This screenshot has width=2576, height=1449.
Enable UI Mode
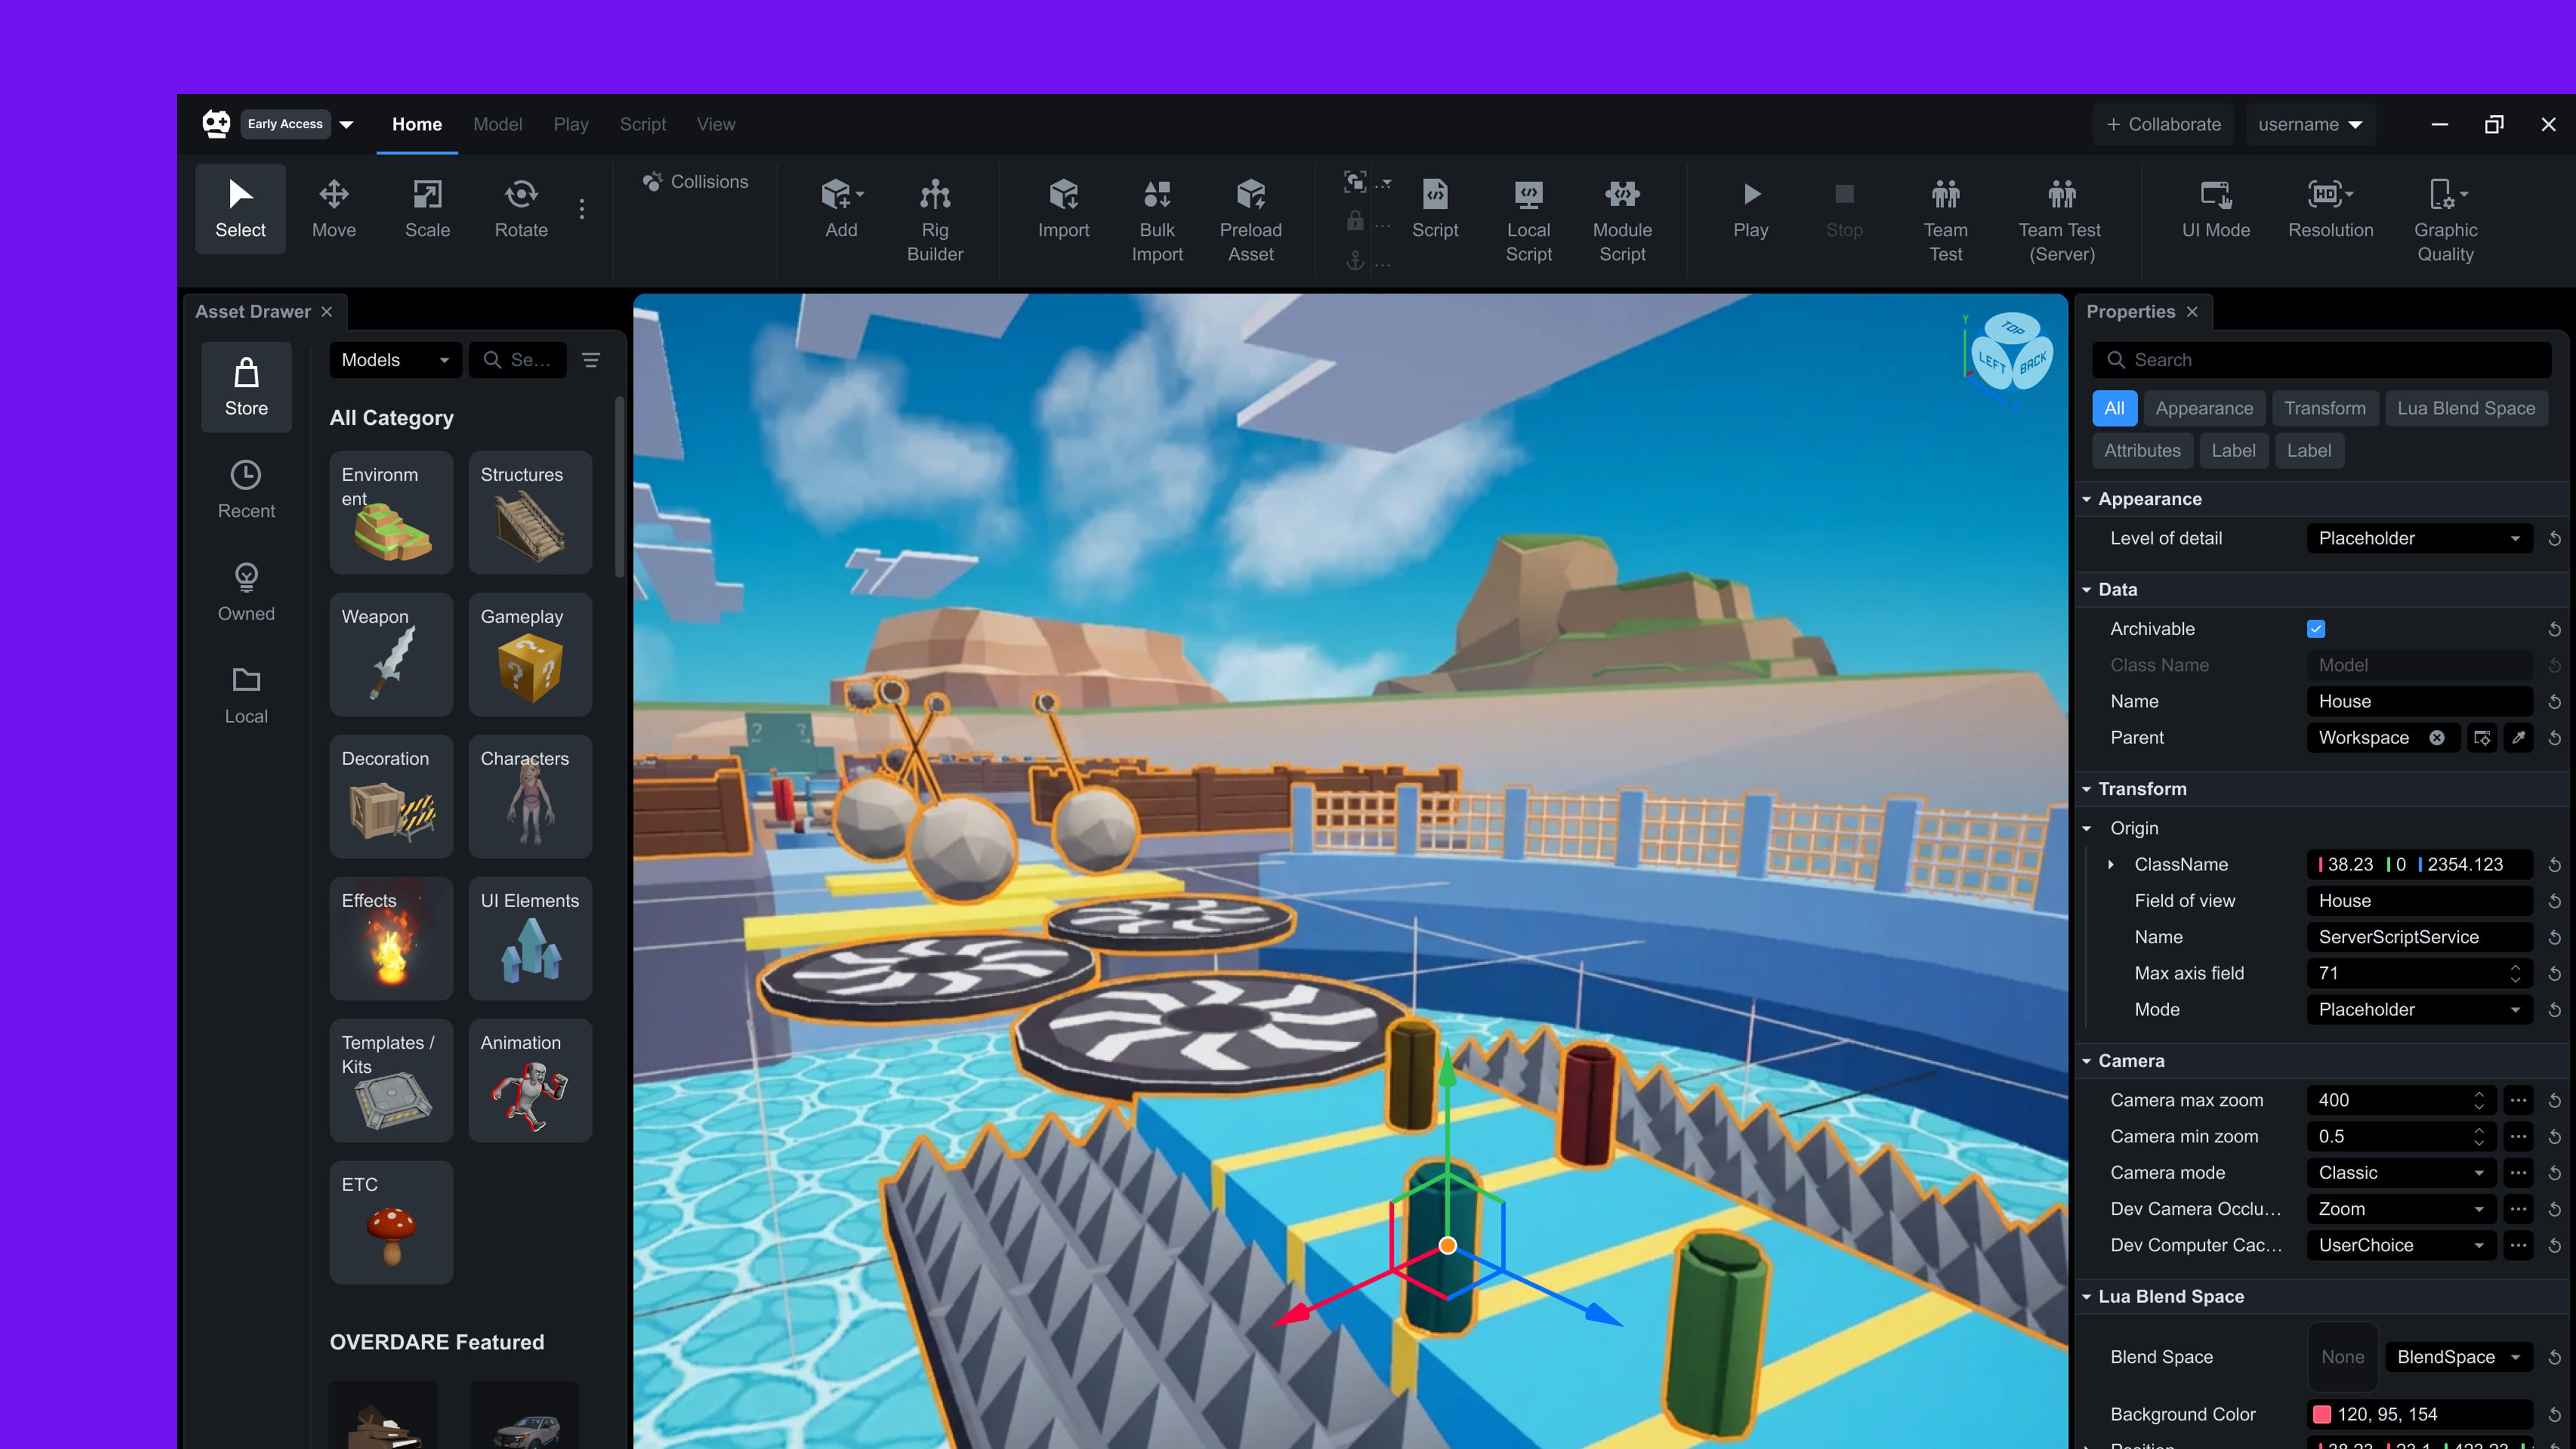pos(2216,208)
